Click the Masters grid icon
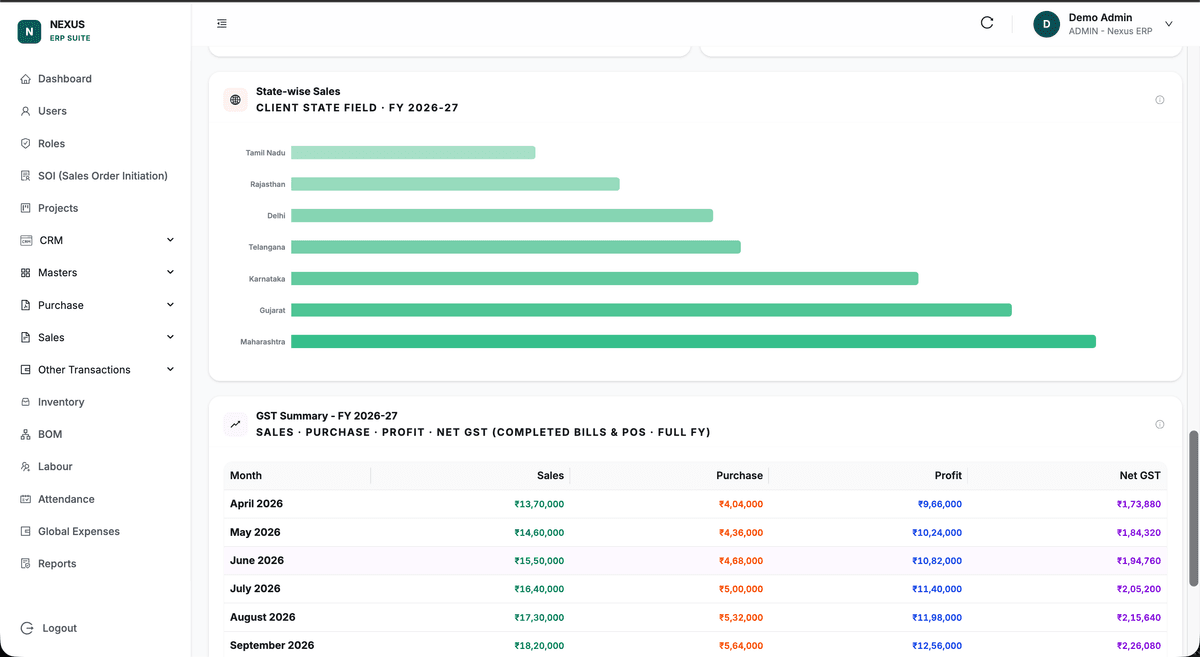 click(x=25, y=273)
